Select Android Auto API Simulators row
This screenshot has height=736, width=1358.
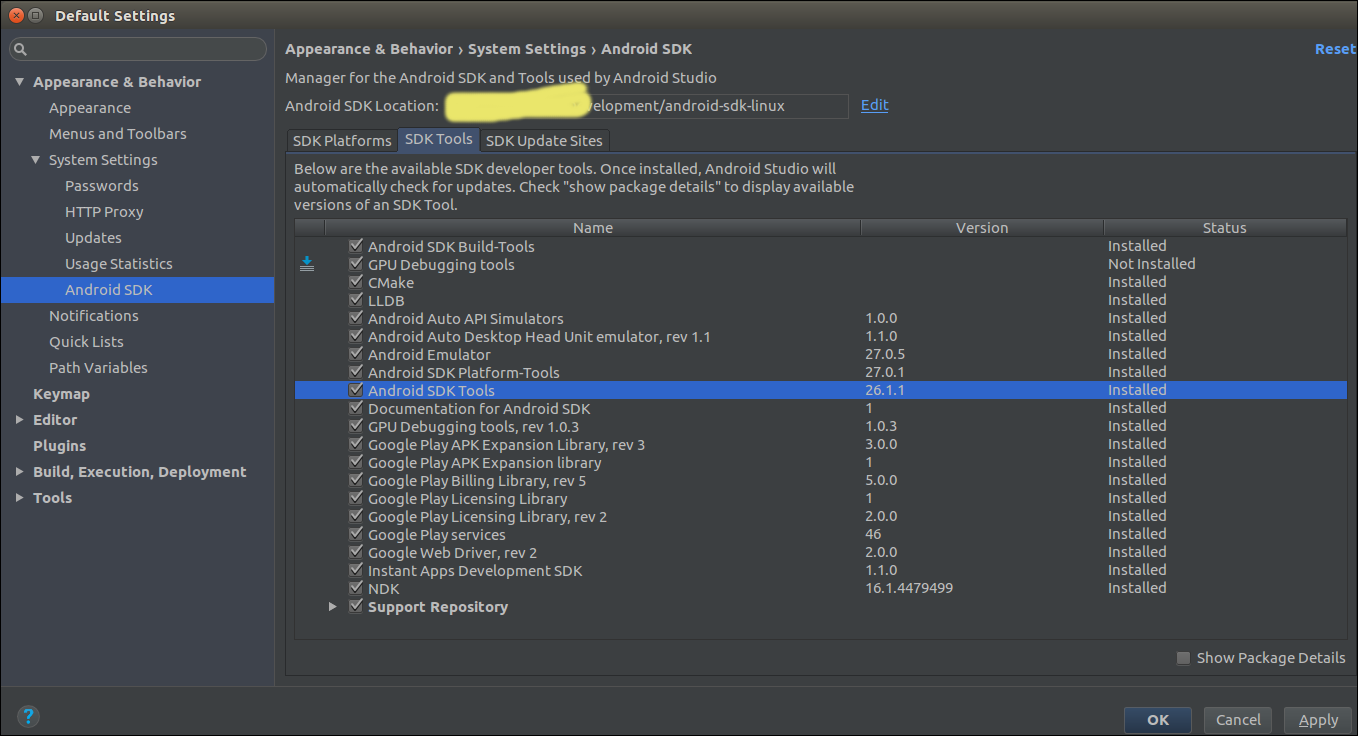pos(821,318)
